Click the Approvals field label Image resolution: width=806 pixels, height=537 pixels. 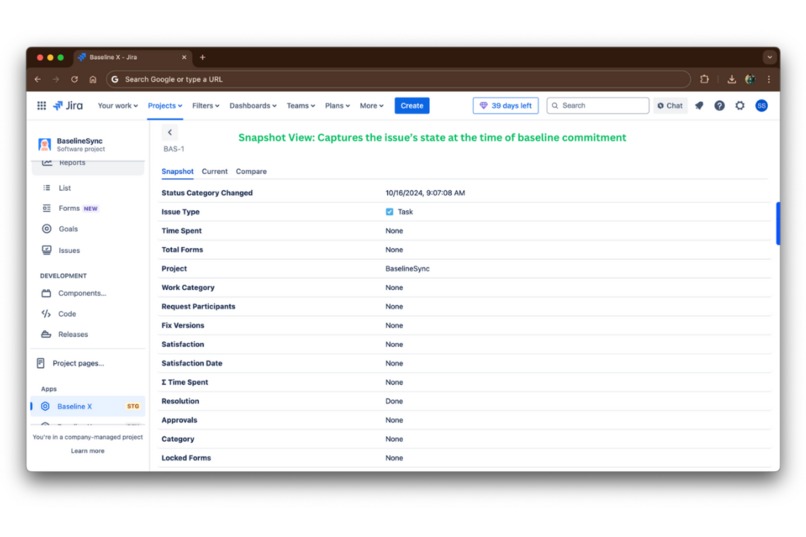coord(179,420)
